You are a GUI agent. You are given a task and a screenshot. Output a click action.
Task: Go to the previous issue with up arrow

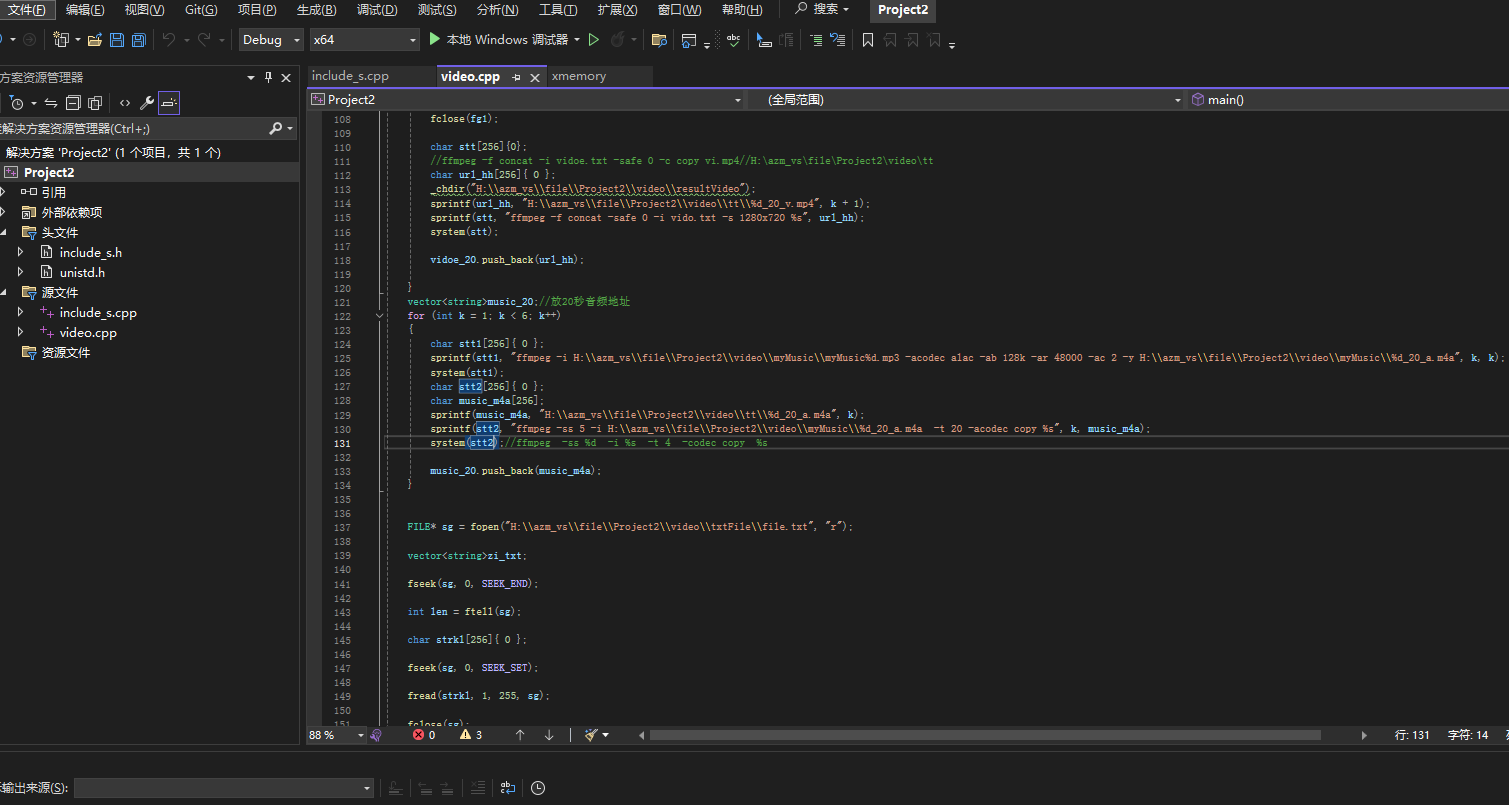pyautogui.click(x=520, y=735)
